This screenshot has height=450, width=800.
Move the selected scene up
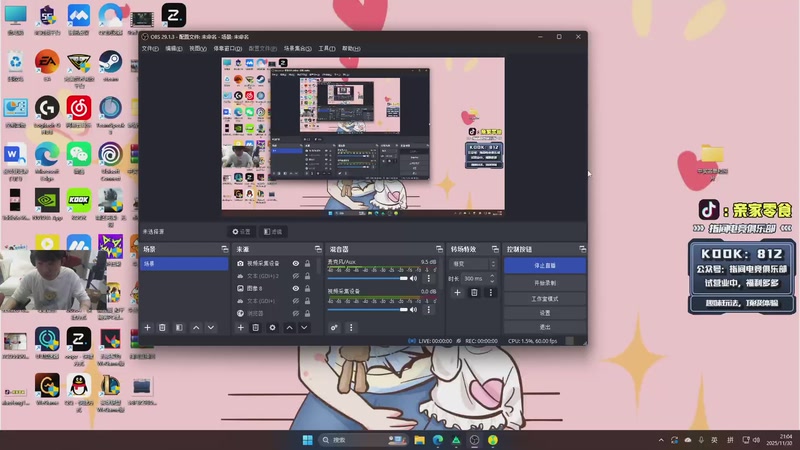coord(196,328)
